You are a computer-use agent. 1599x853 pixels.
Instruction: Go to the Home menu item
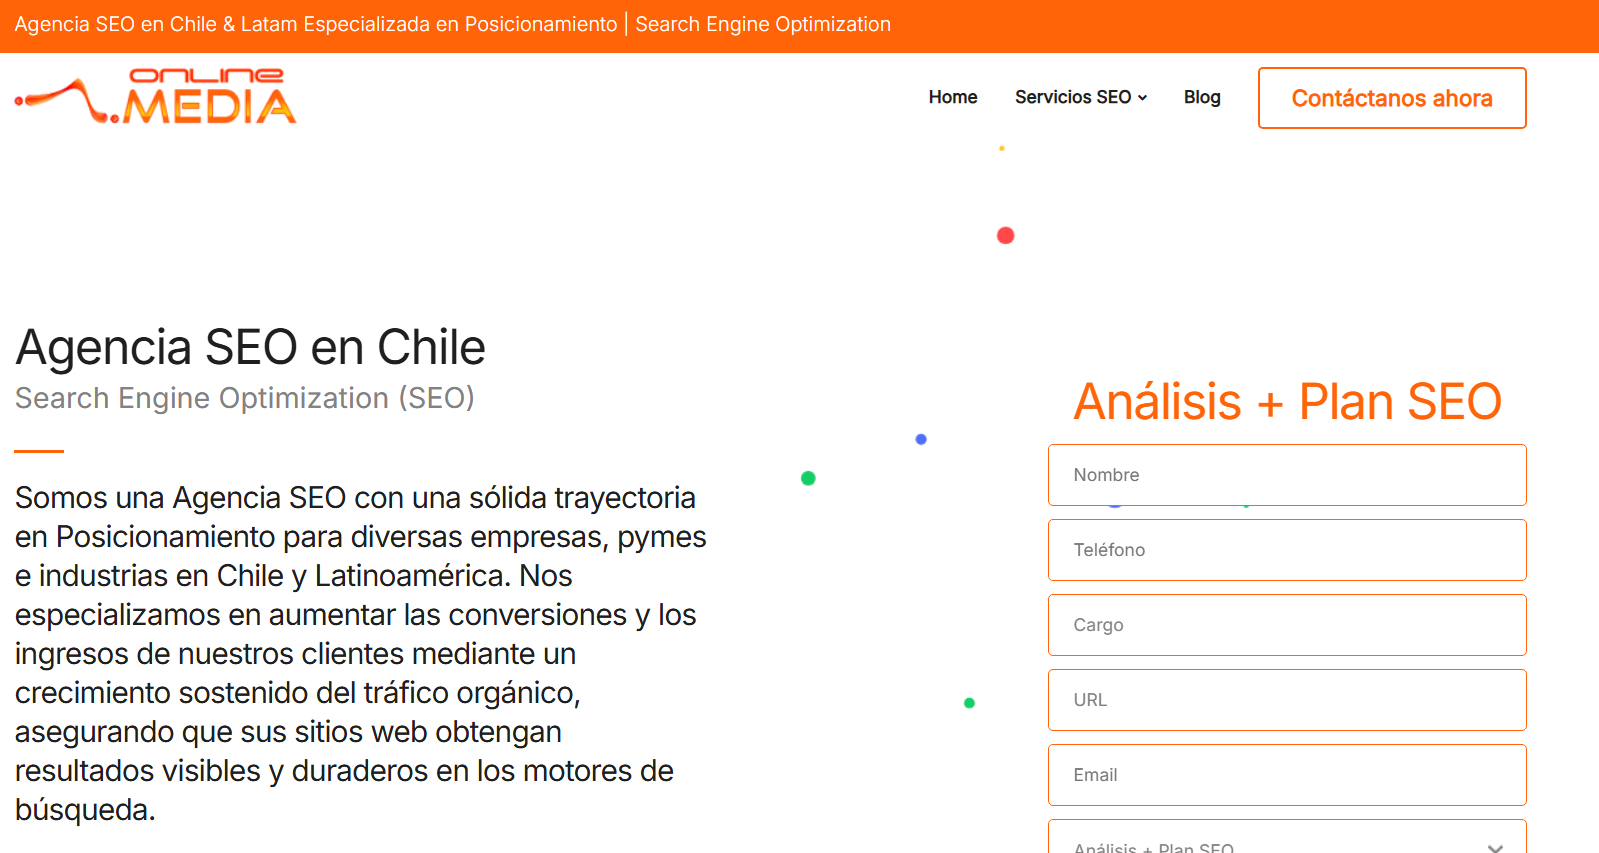pyautogui.click(x=952, y=97)
